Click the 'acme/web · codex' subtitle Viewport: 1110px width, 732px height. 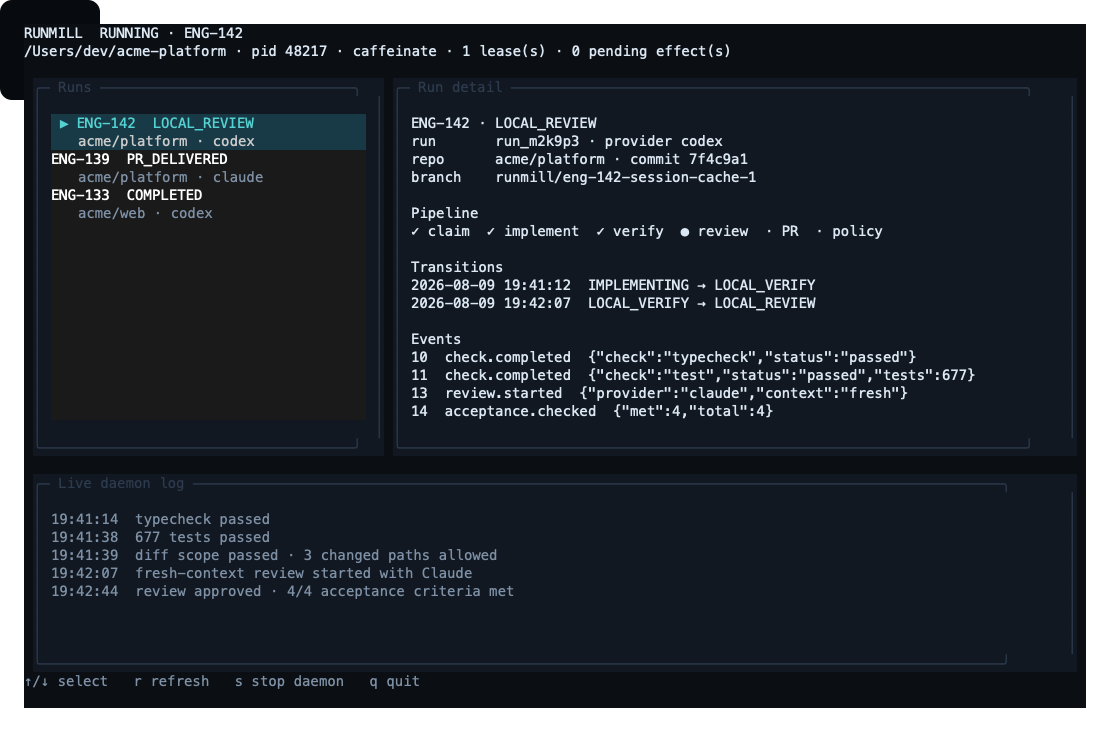coord(145,213)
